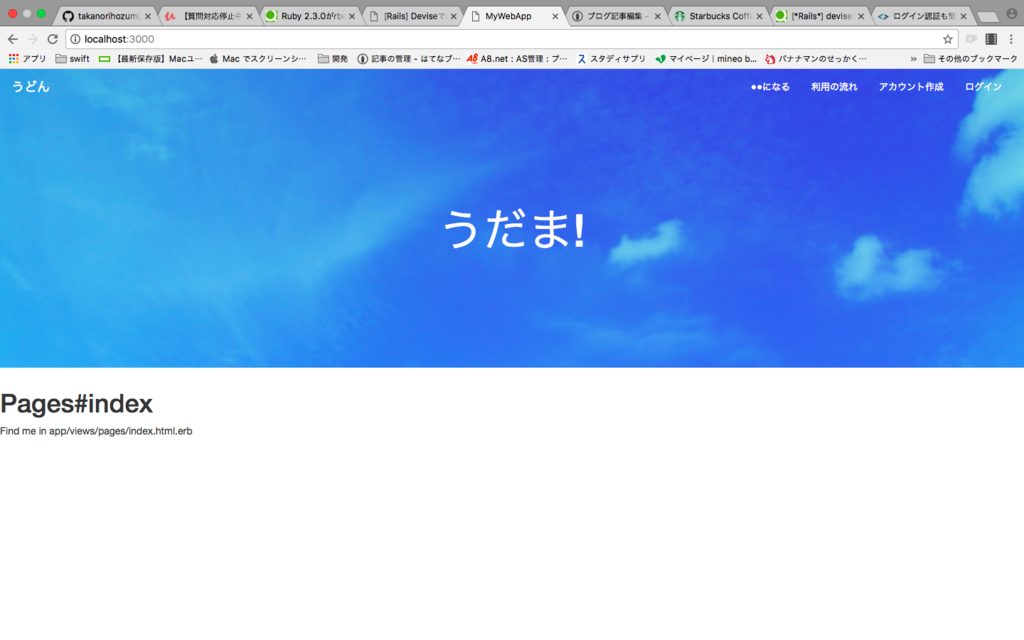Close the Starbucks Coffee tab
1024x640 pixels.
(759, 16)
